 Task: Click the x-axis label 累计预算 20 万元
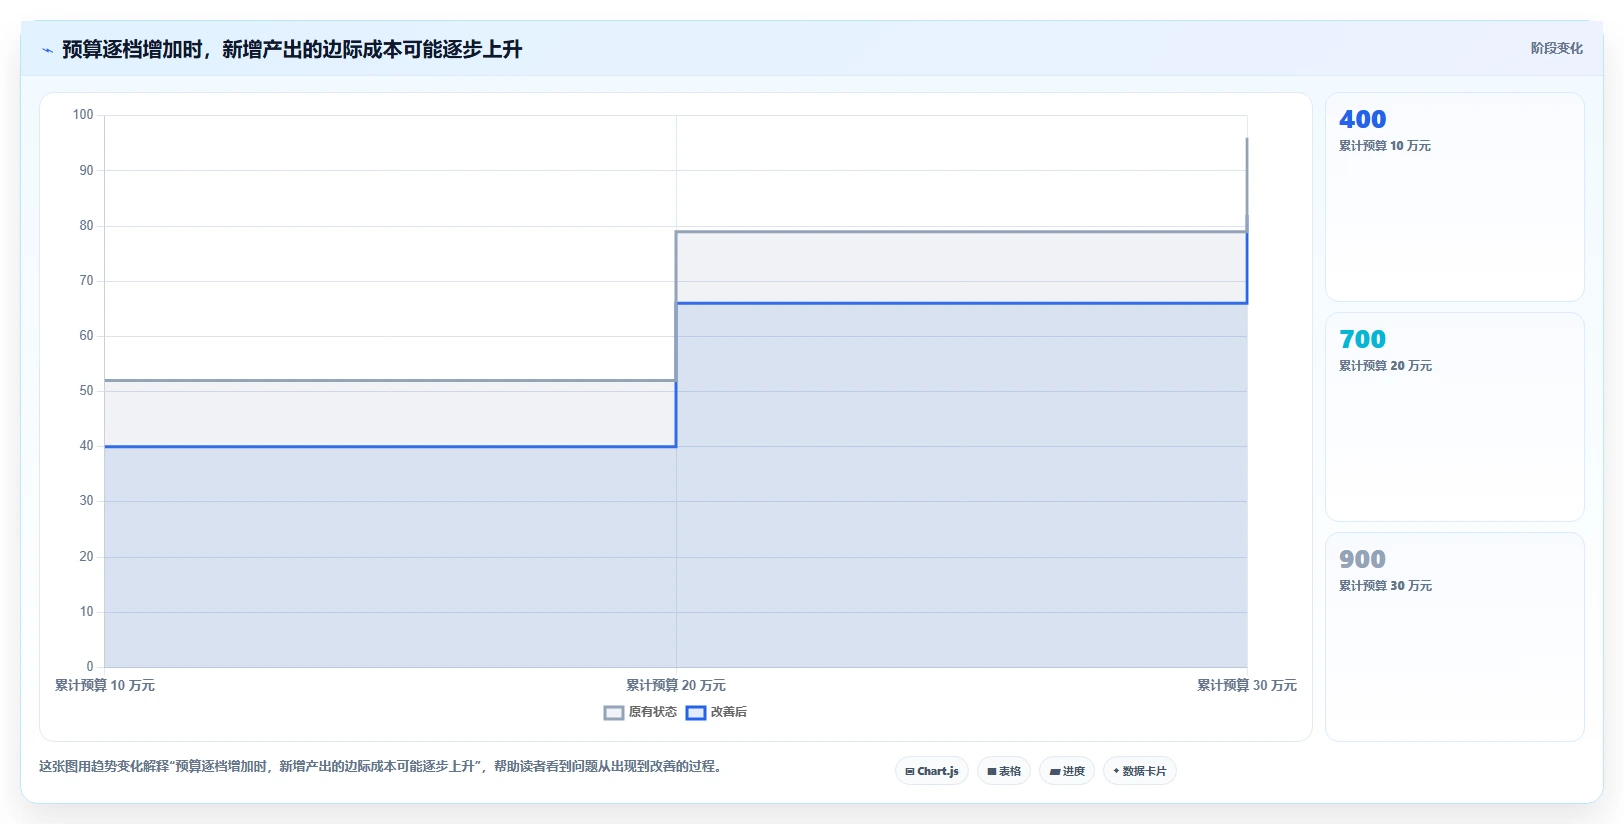676,685
